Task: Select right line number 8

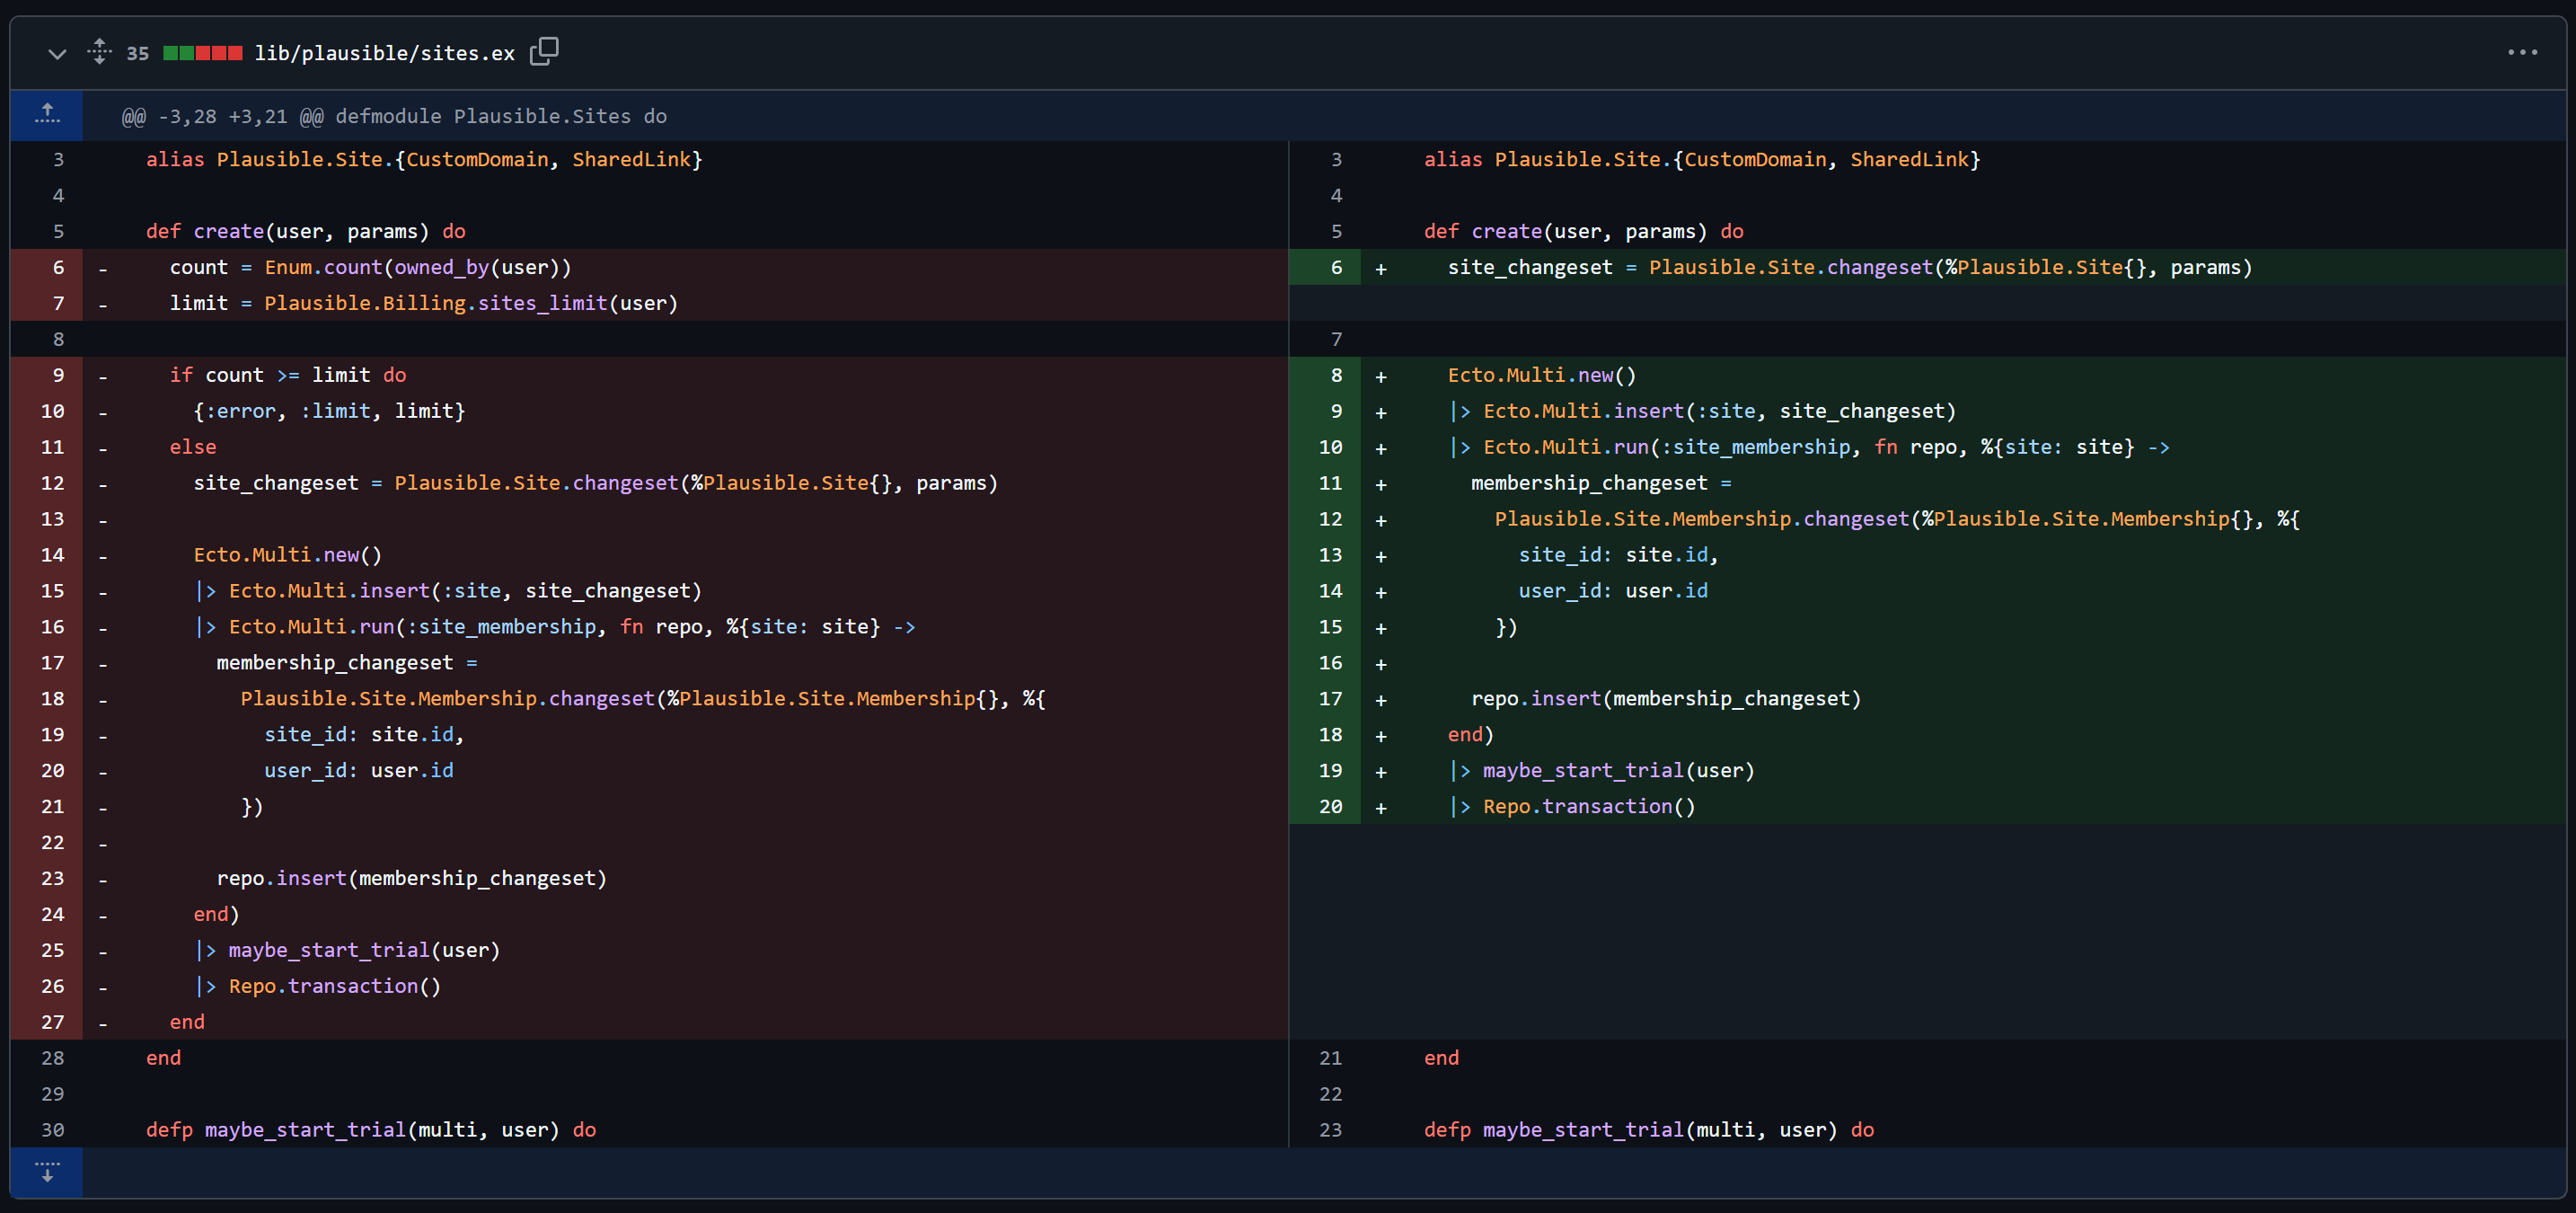Action: [x=1325, y=375]
